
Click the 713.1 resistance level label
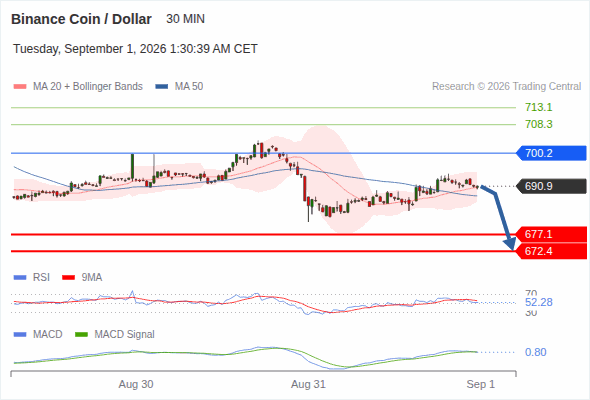[x=538, y=108]
